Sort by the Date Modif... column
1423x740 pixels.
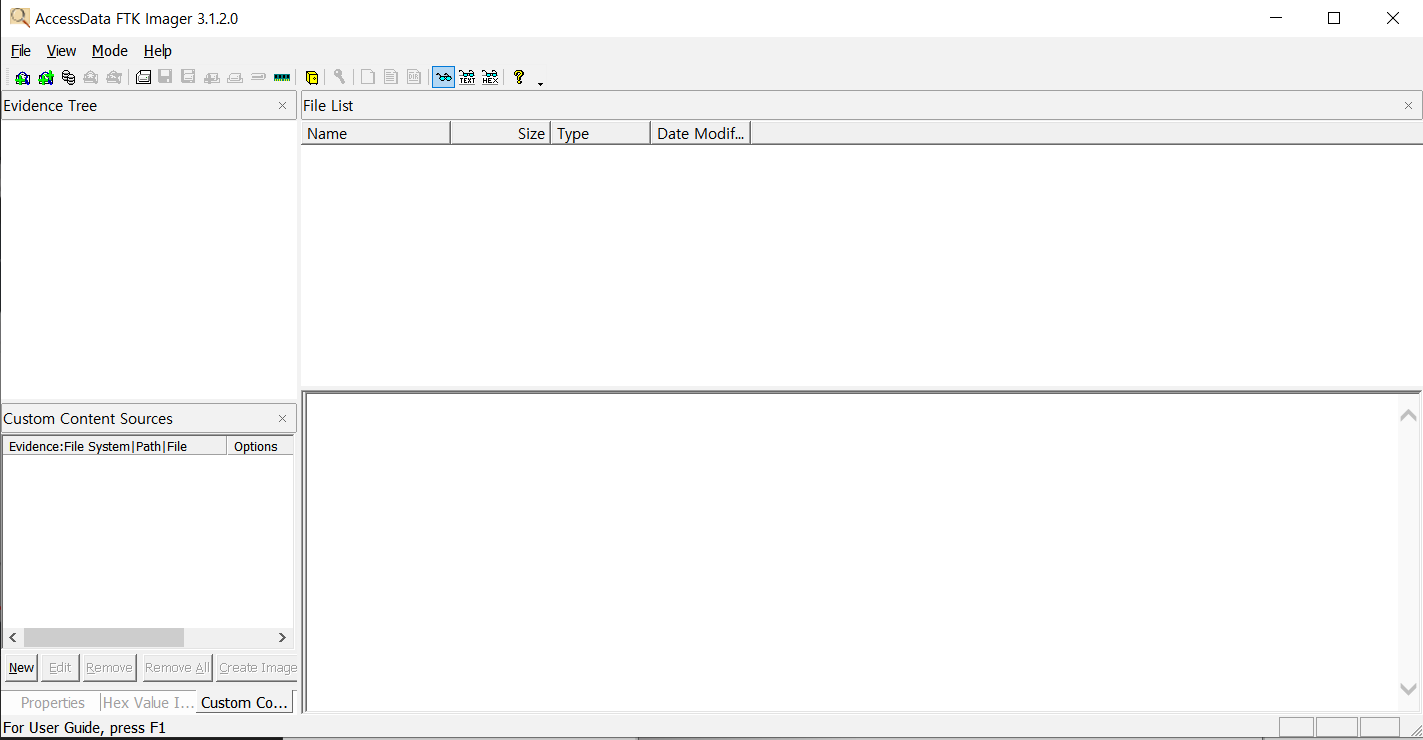click(x=701, y=134)
